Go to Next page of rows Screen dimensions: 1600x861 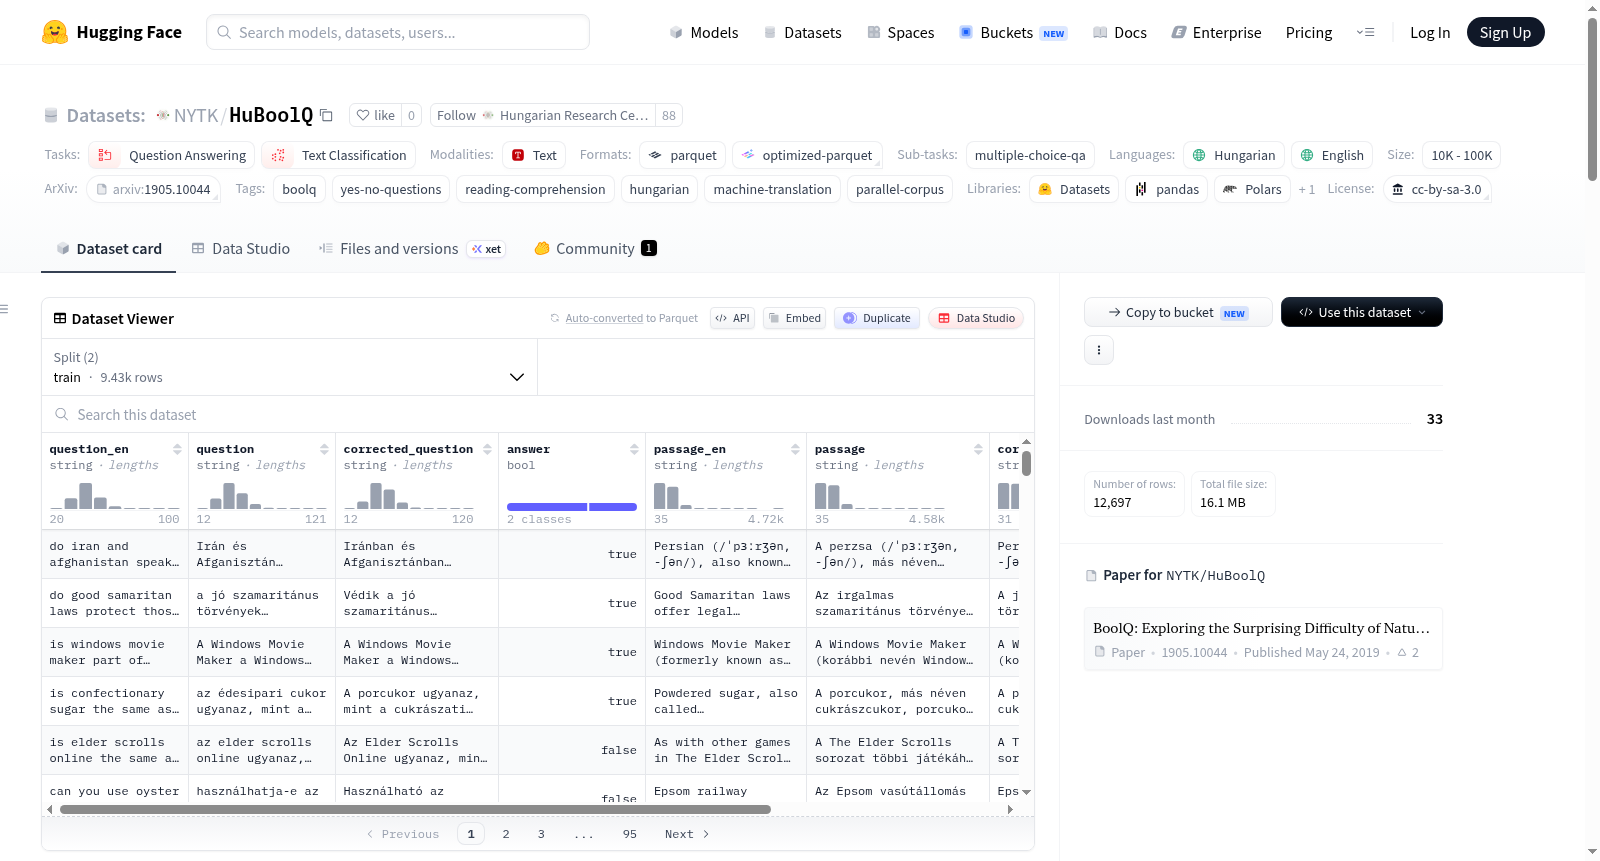point(687,834)
